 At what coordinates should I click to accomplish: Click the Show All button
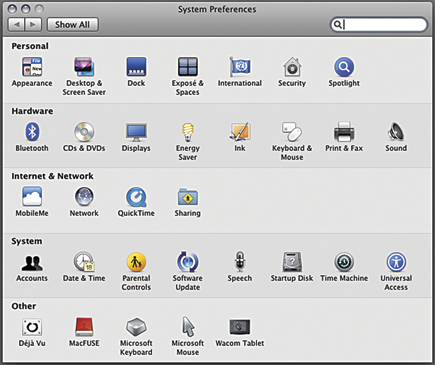click(x=73, y=25)
